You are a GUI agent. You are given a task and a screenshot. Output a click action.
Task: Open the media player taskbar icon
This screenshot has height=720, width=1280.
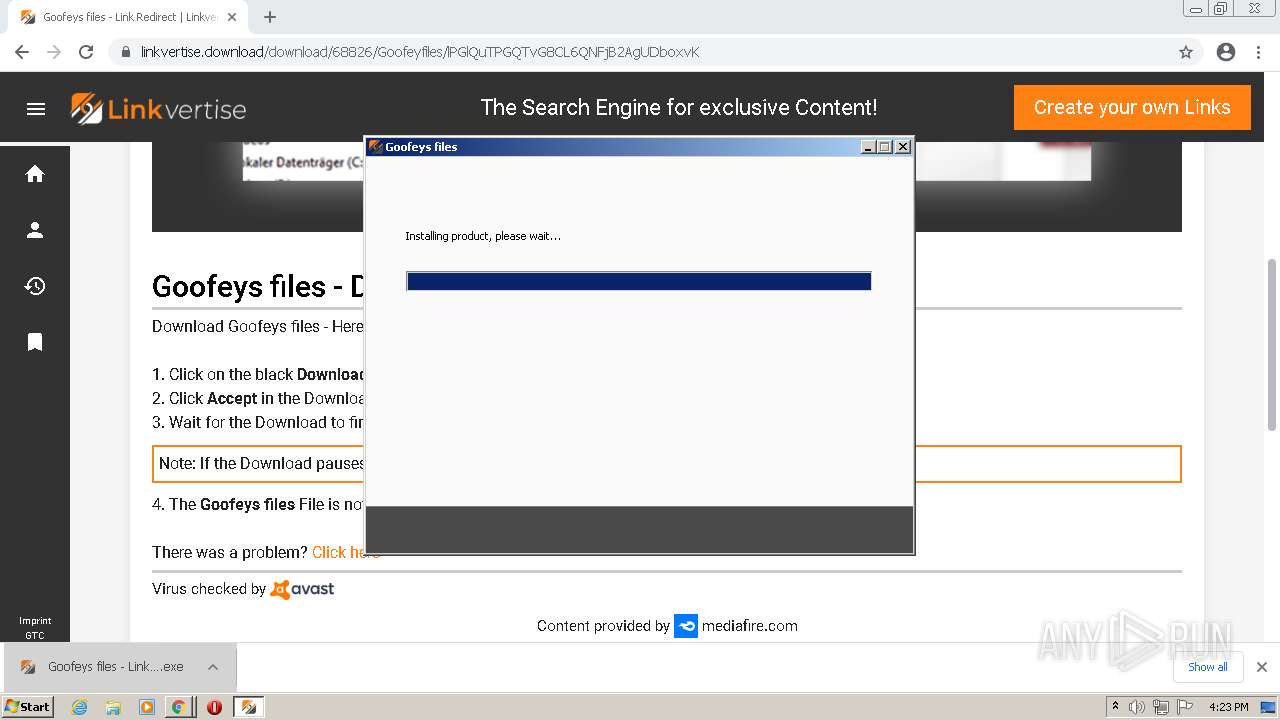pos(147,707)
